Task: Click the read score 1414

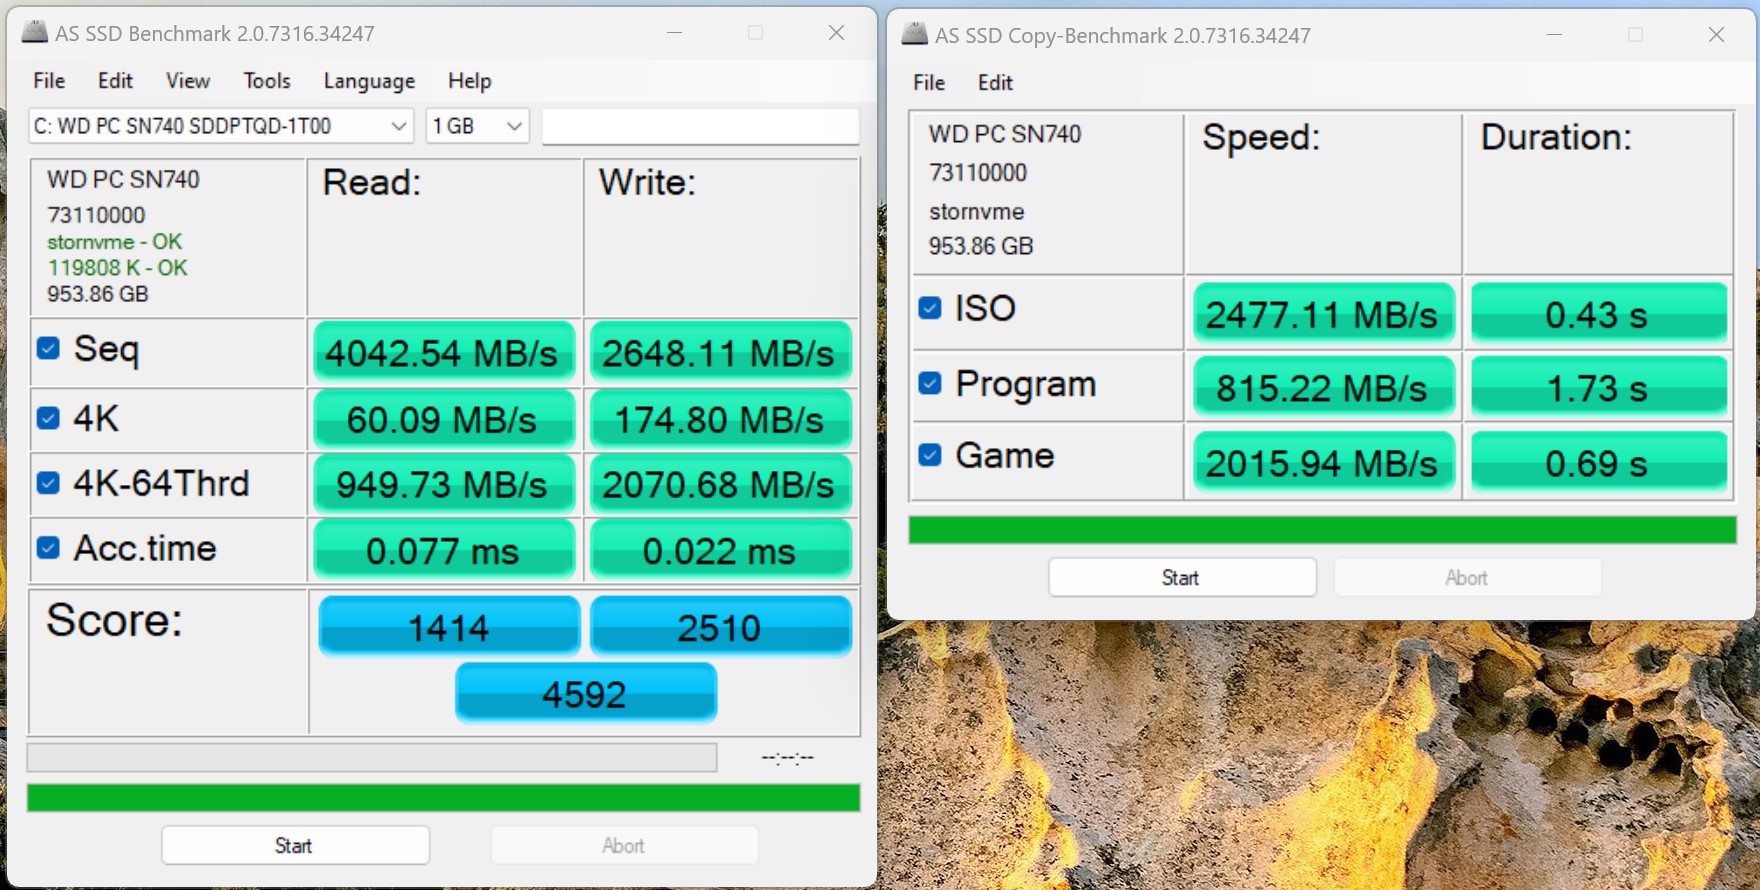Action: tap(448, 627)
